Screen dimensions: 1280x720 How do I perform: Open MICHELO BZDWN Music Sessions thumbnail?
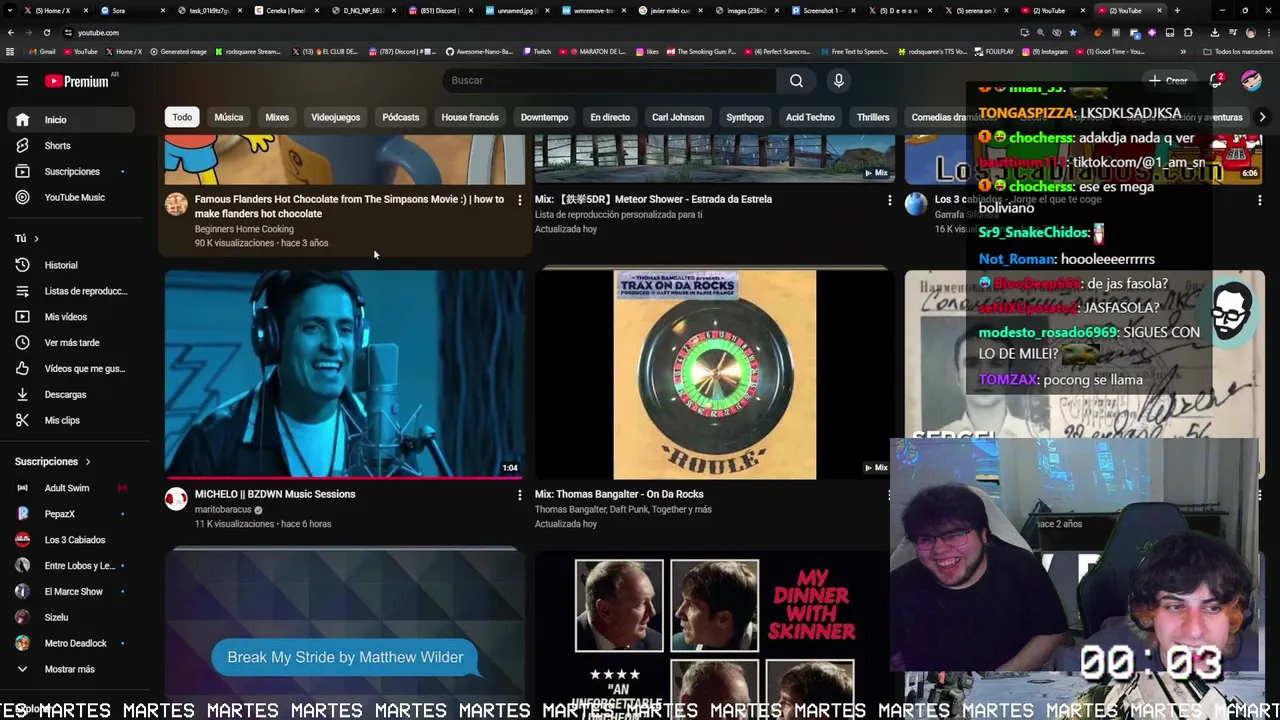click(344, 374)
